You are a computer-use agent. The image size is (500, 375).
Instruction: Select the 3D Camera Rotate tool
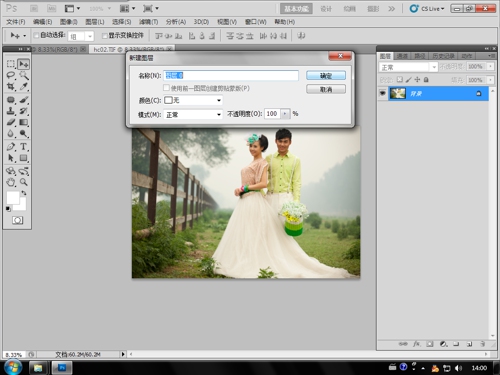(x=23, y=171)
